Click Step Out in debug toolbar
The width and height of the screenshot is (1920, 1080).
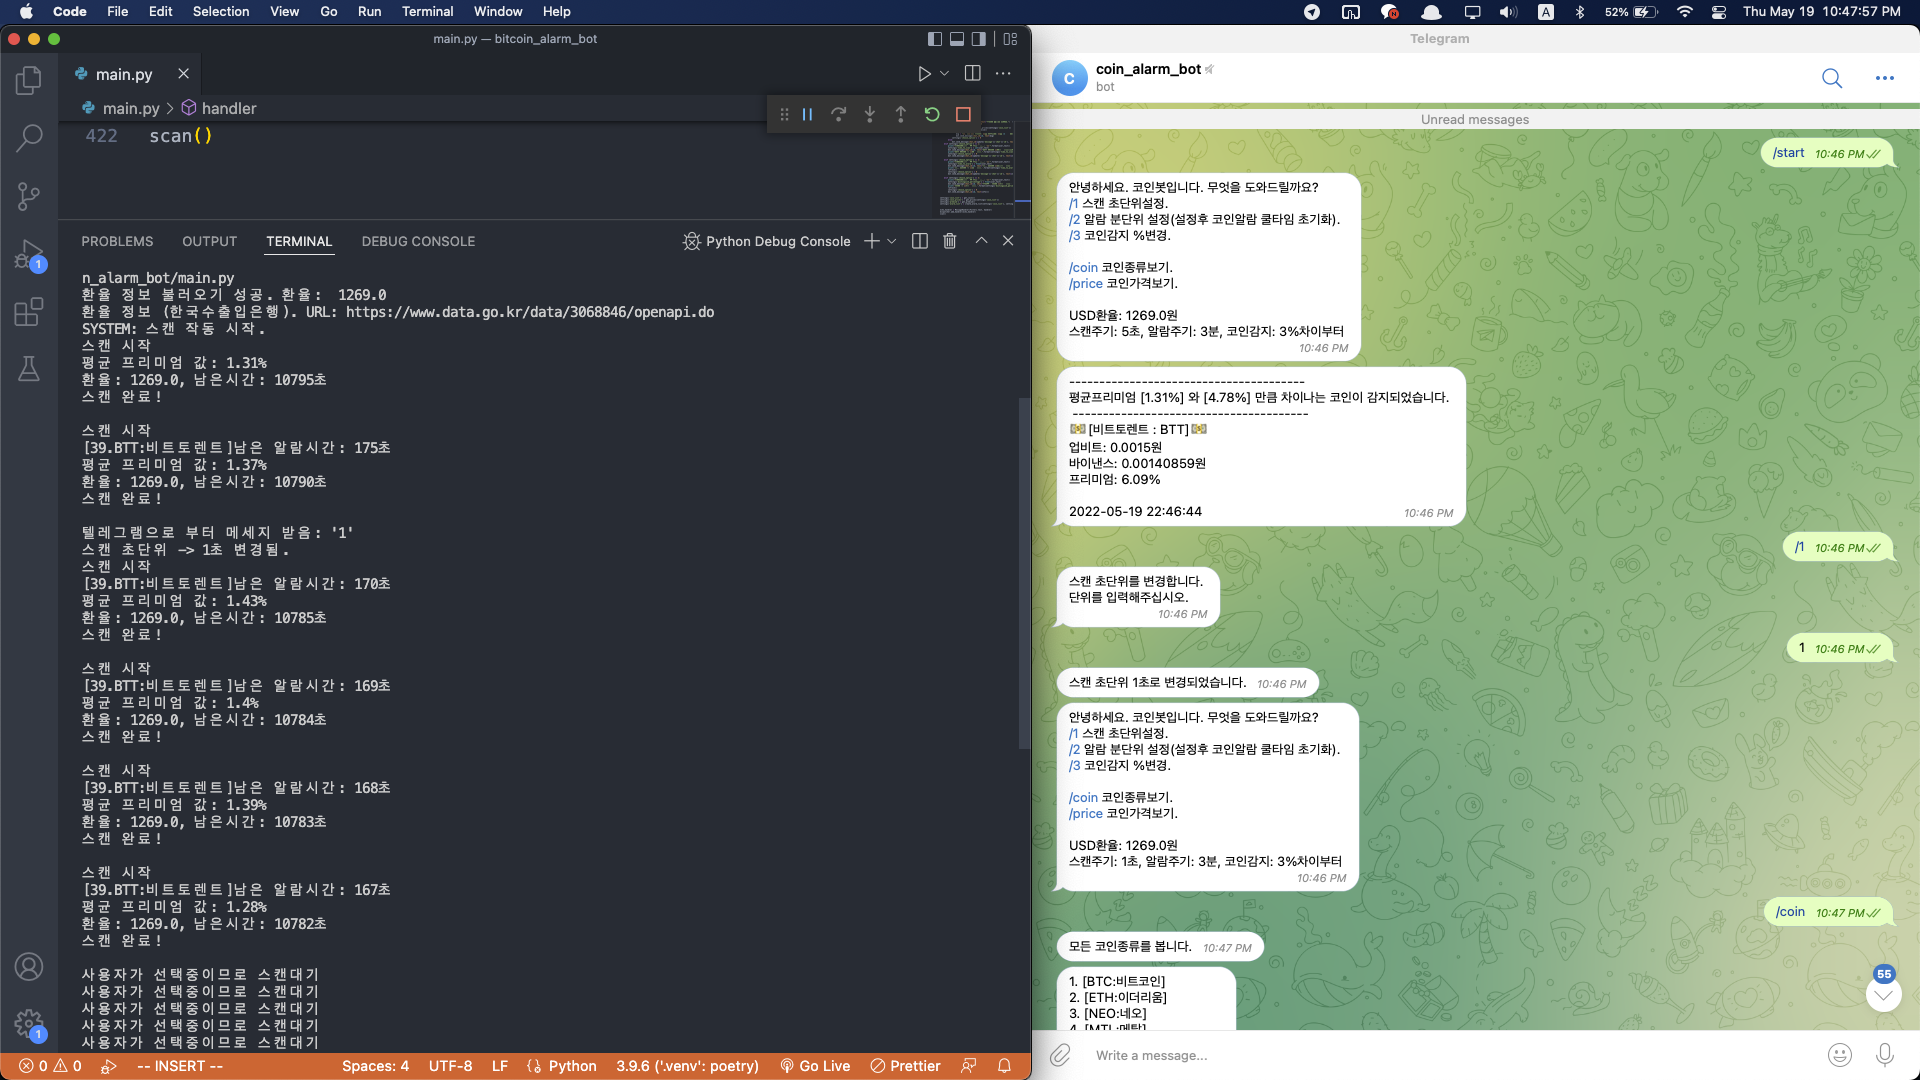click(x=901, y=115)
